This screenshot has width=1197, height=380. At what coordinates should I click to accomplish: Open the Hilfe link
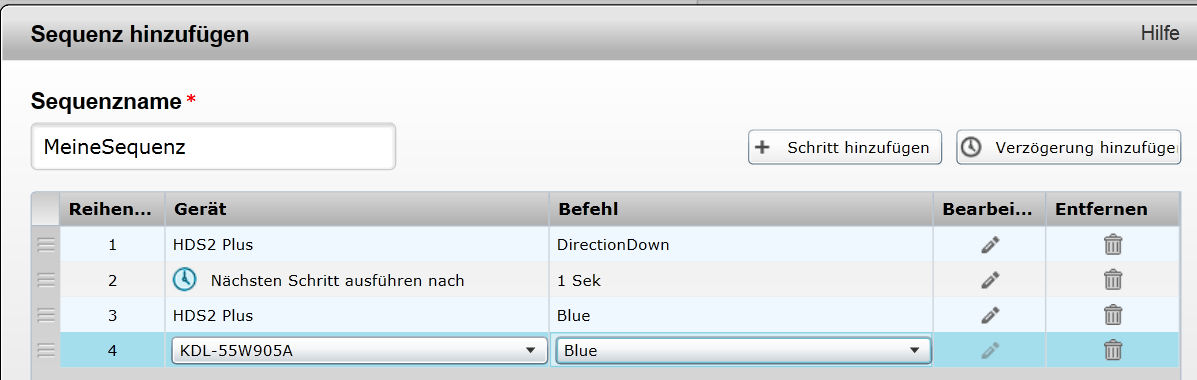tap(1160, 33)
